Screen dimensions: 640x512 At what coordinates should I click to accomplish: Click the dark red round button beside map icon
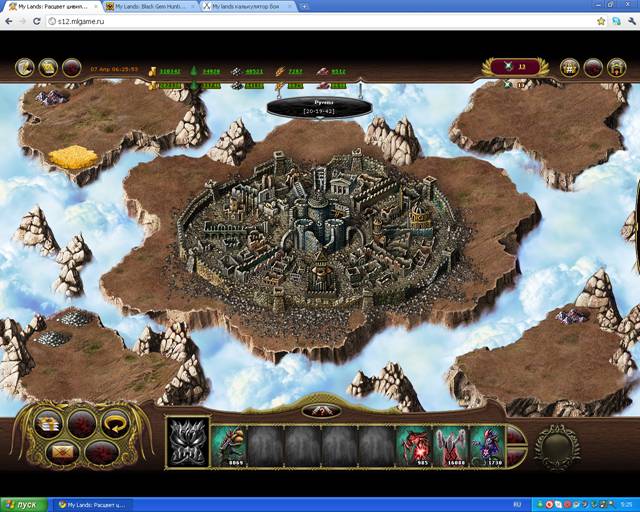pos(71,68)
